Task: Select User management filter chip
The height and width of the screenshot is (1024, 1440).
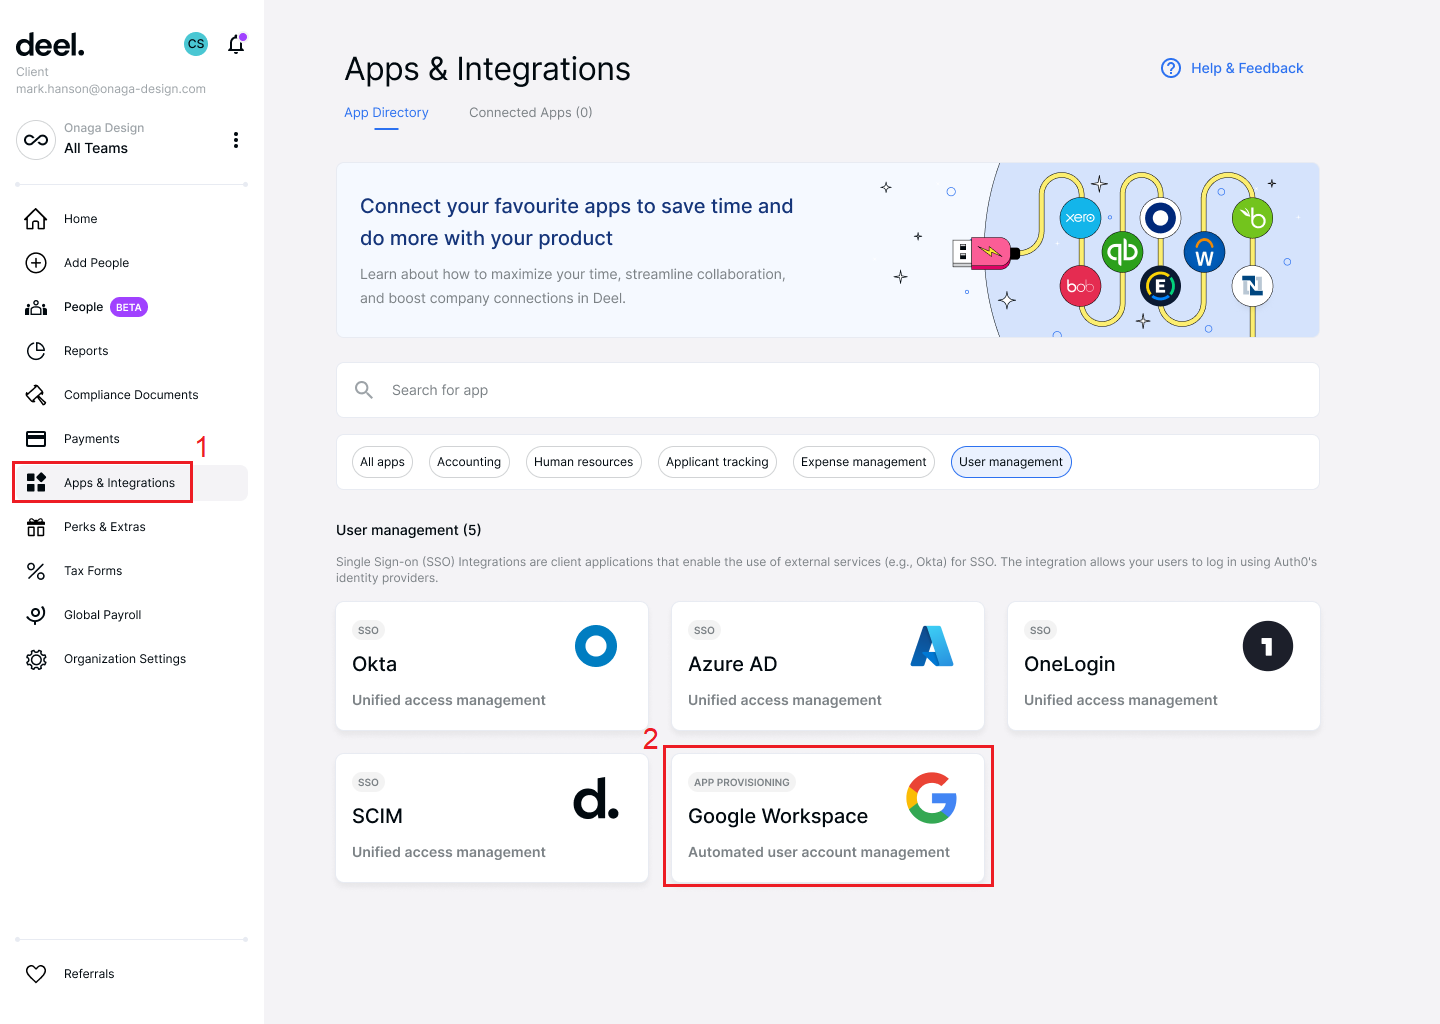Action: 1011,462
